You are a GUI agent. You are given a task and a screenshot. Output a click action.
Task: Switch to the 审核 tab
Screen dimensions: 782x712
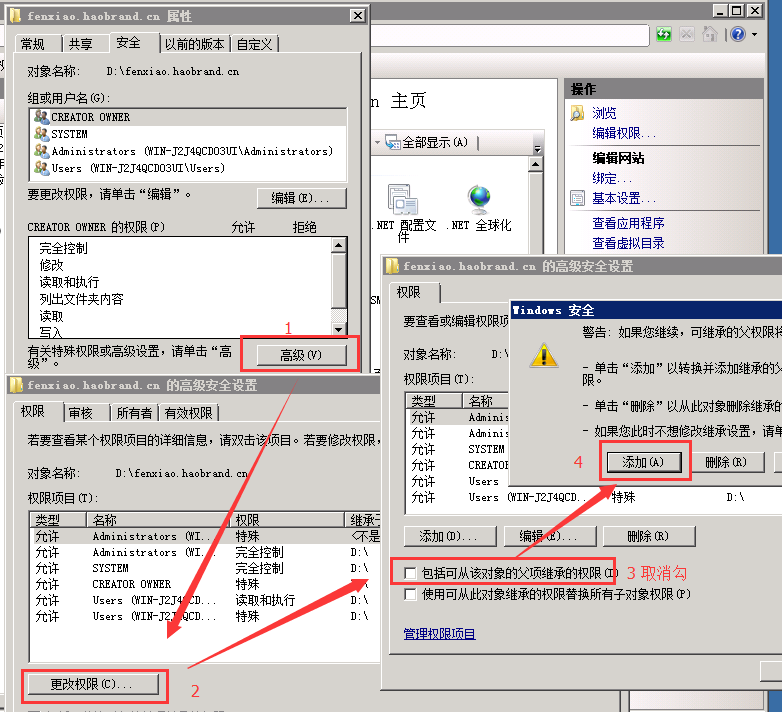pyautogui.click(x=81, y=413)
